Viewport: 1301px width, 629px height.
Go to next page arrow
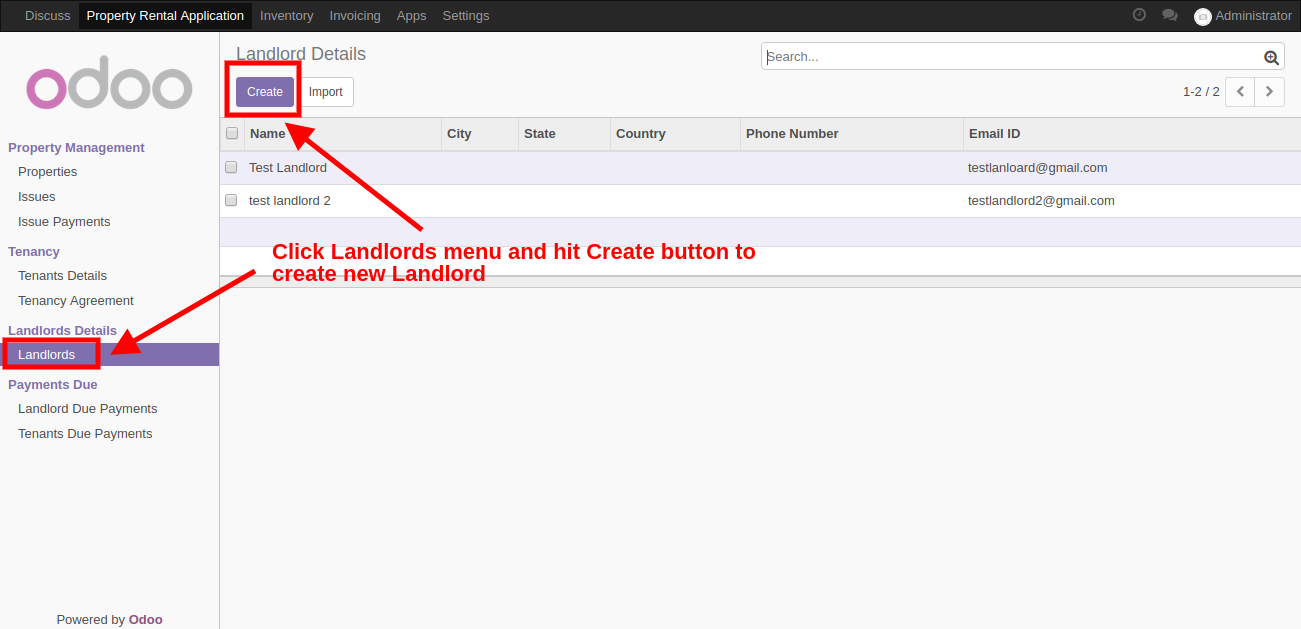1270,91
